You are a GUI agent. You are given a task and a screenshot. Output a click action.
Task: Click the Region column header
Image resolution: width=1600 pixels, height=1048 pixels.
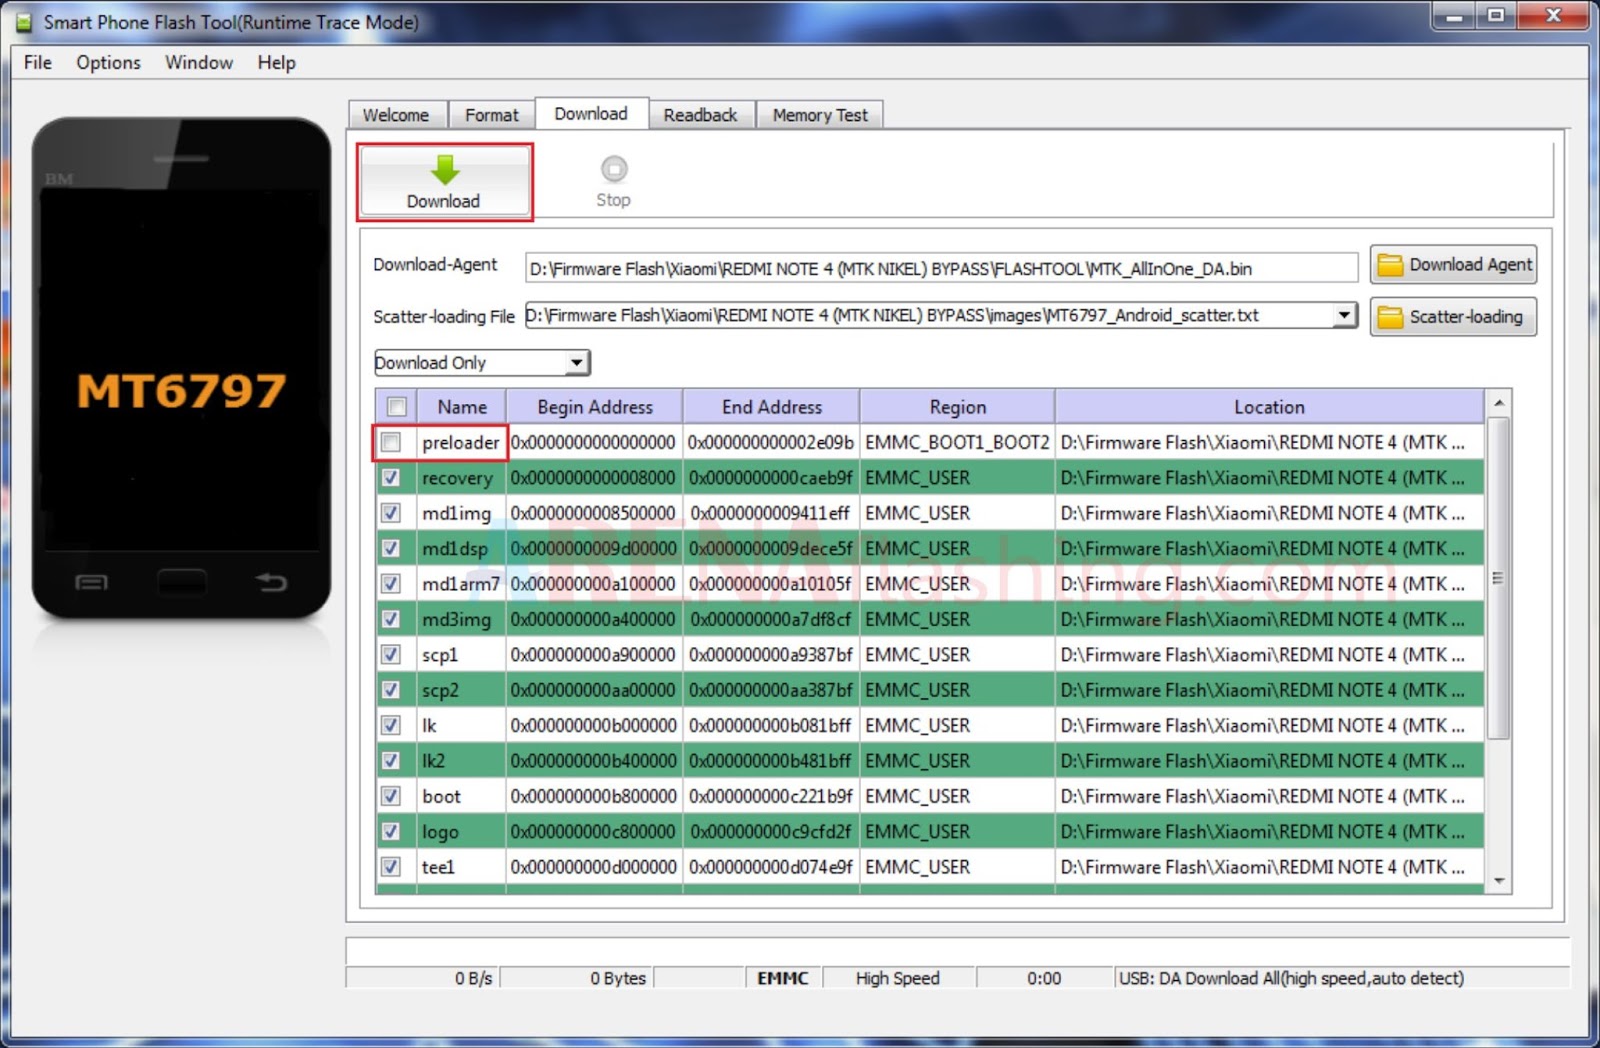pyautogui.click(x=957, y=407)
